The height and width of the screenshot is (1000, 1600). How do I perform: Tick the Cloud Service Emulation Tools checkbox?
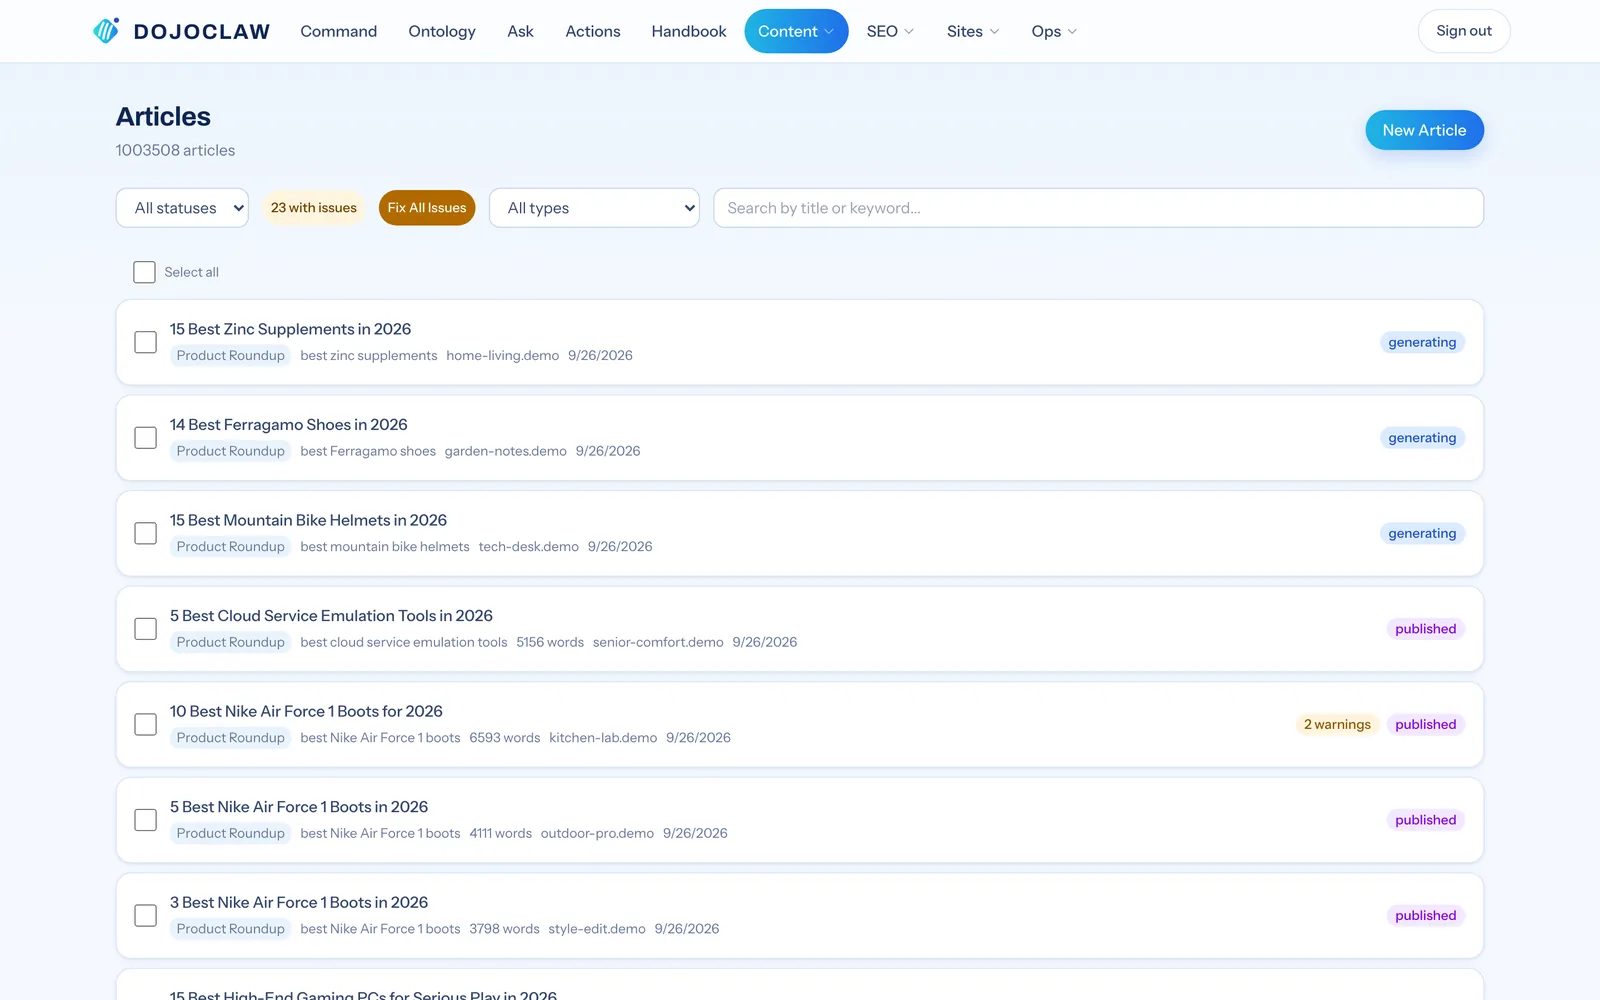(x=146, y=629)
